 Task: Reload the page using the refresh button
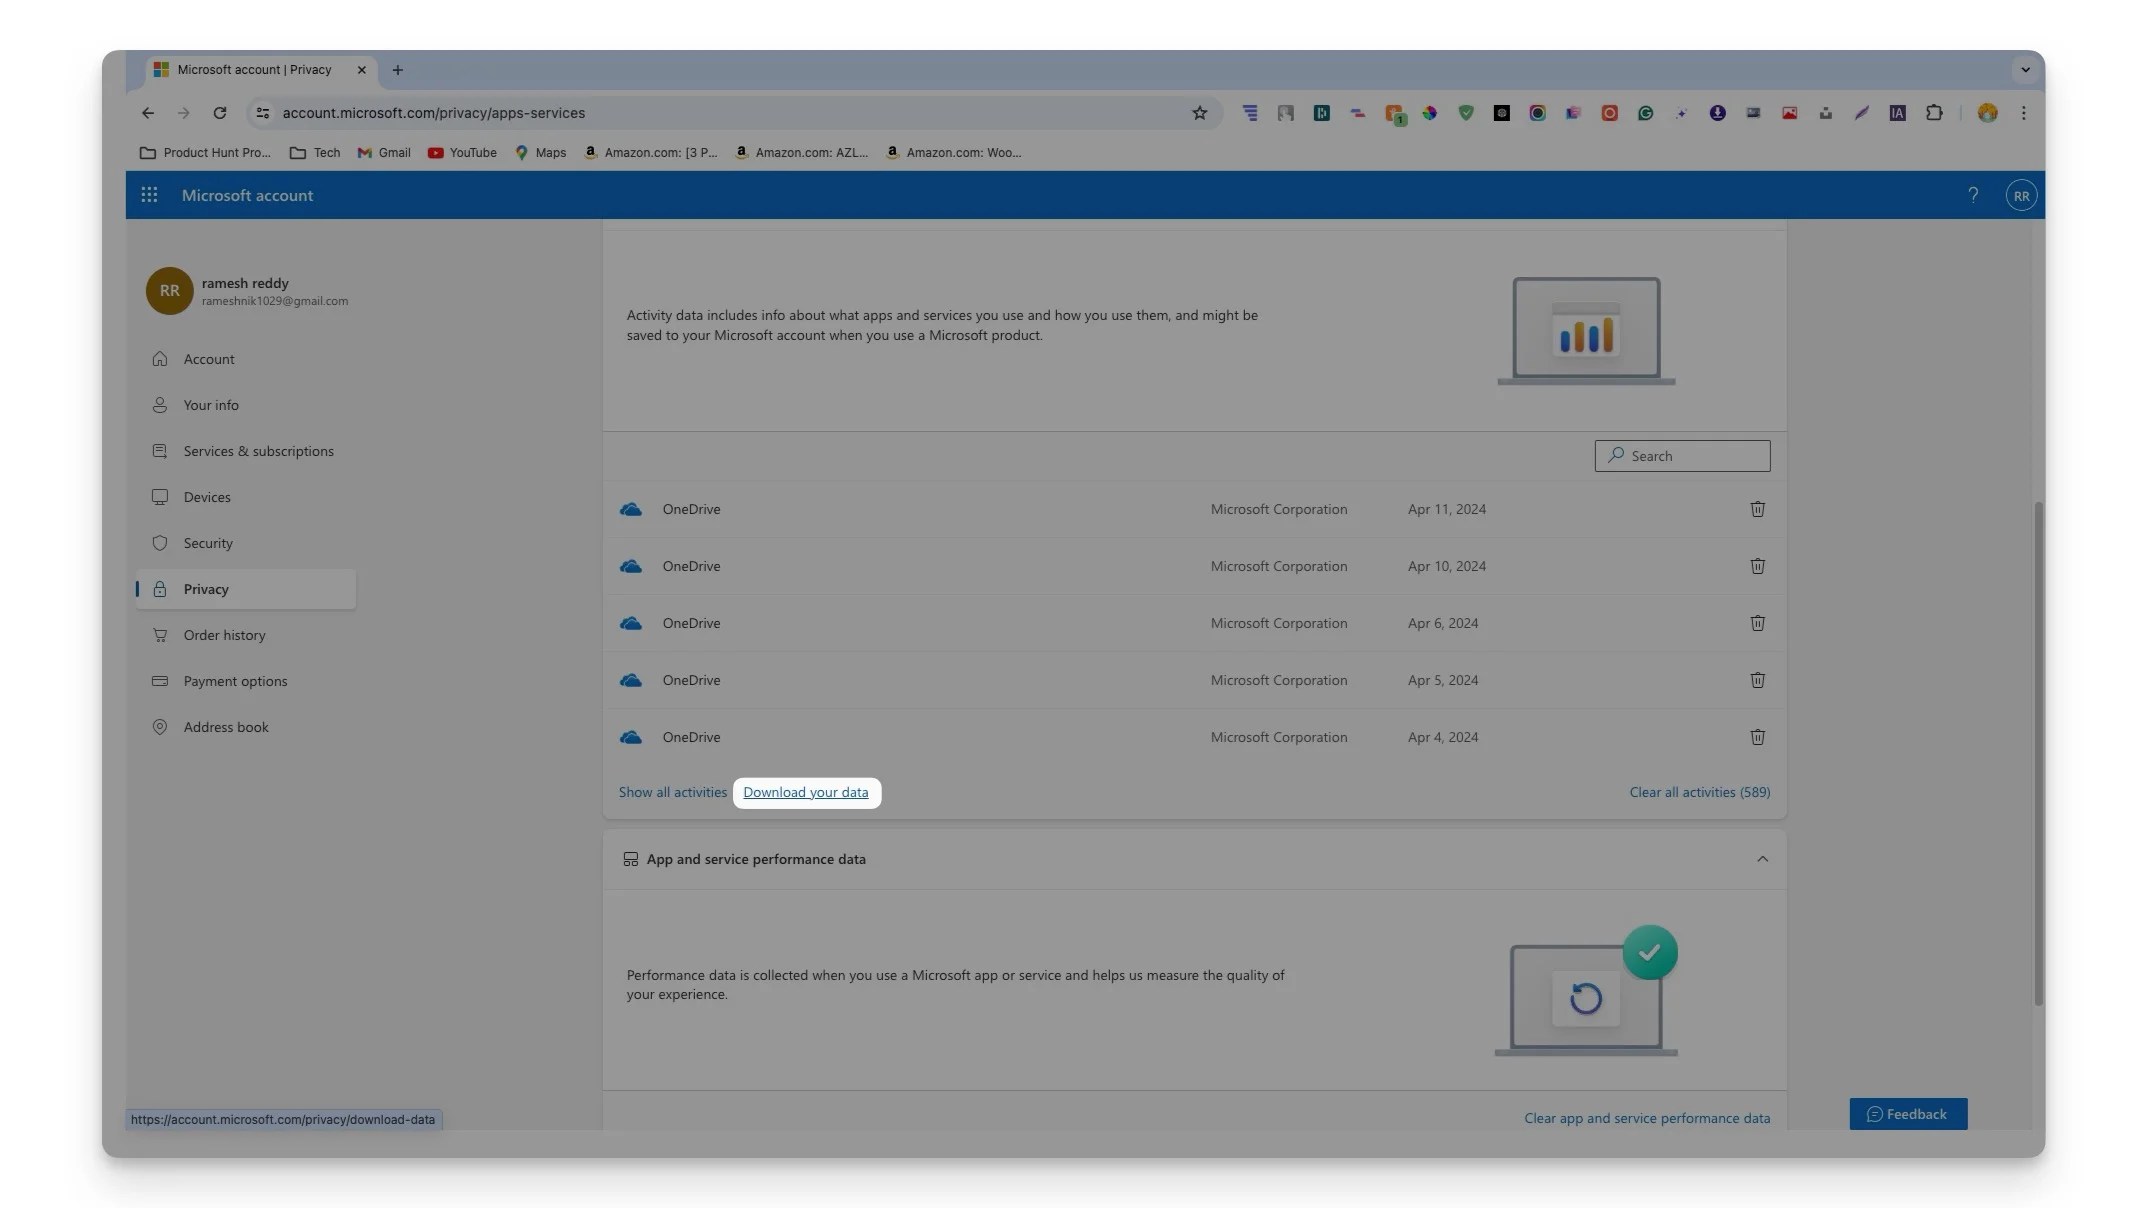pos(220,113)
